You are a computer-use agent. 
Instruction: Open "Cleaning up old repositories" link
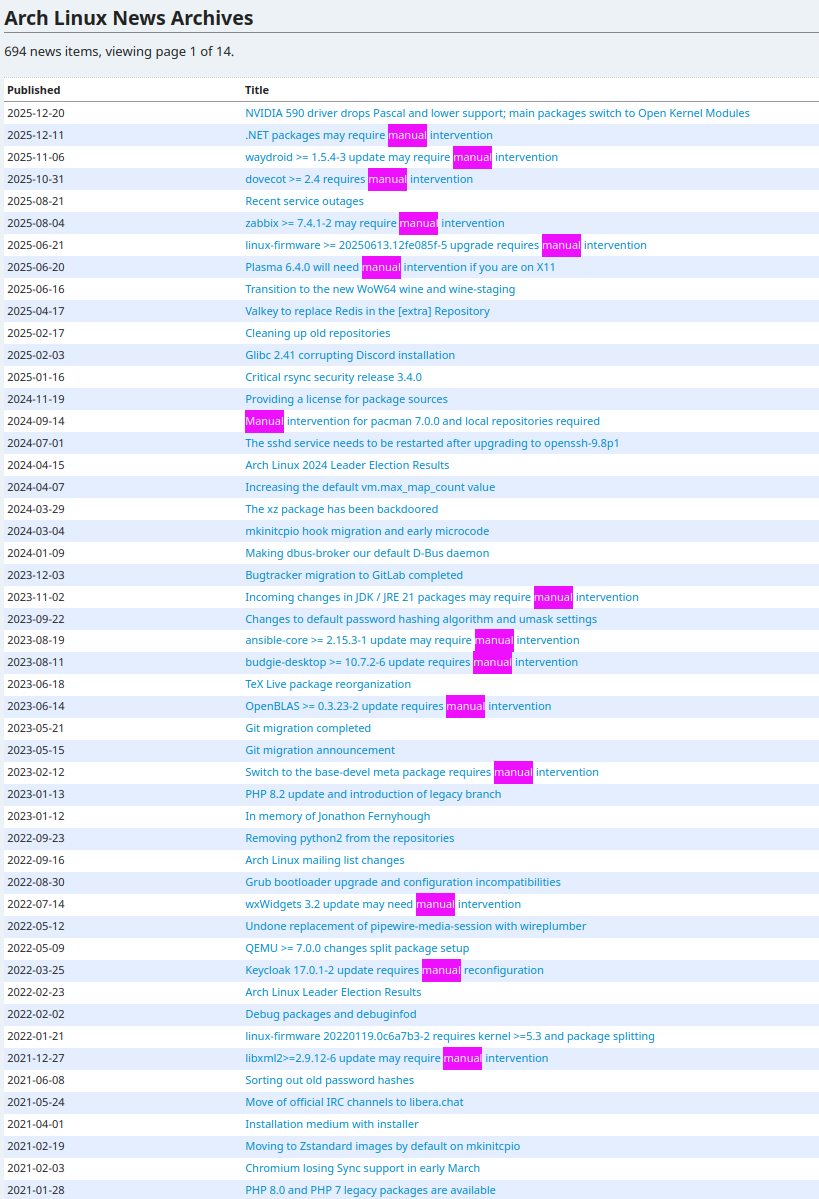click(317, 333)
